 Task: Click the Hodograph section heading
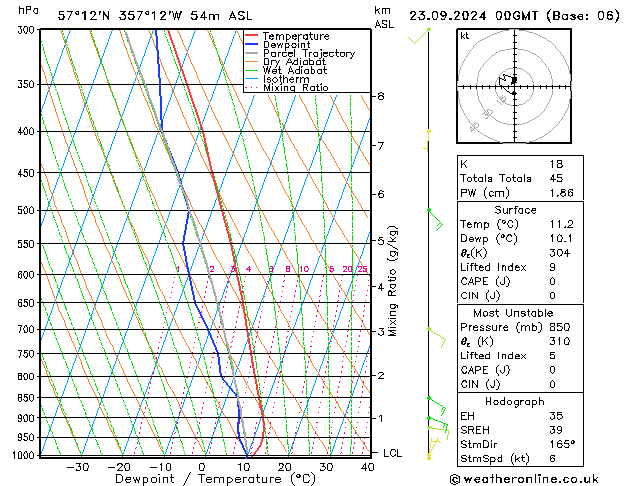click(x=515, y=401)
